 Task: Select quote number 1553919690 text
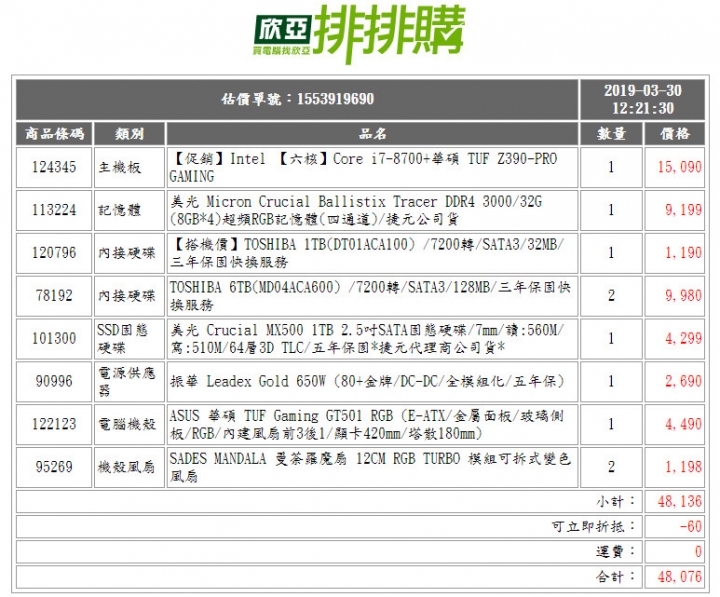click(x=335, y=99)
